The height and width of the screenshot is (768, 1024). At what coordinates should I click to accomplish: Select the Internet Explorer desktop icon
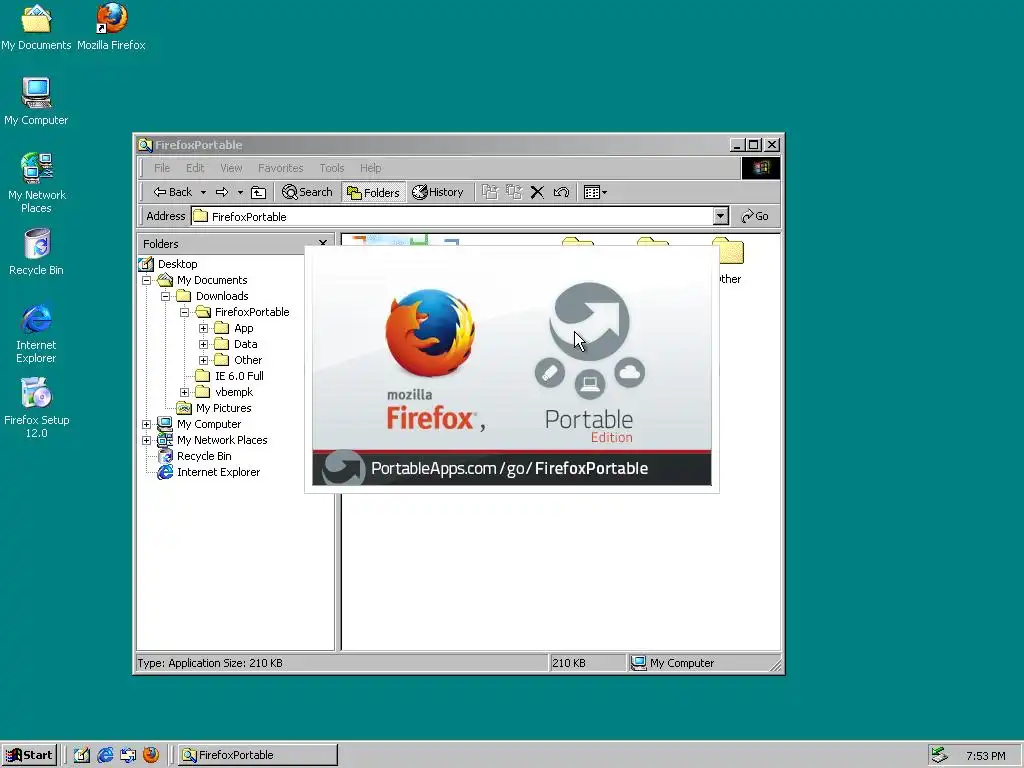36,333
